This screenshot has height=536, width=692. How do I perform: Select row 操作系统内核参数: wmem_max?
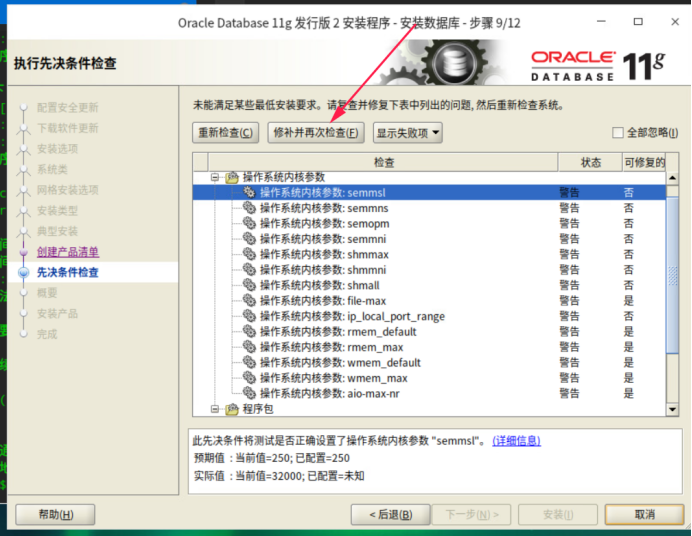(x=429, y=378)
